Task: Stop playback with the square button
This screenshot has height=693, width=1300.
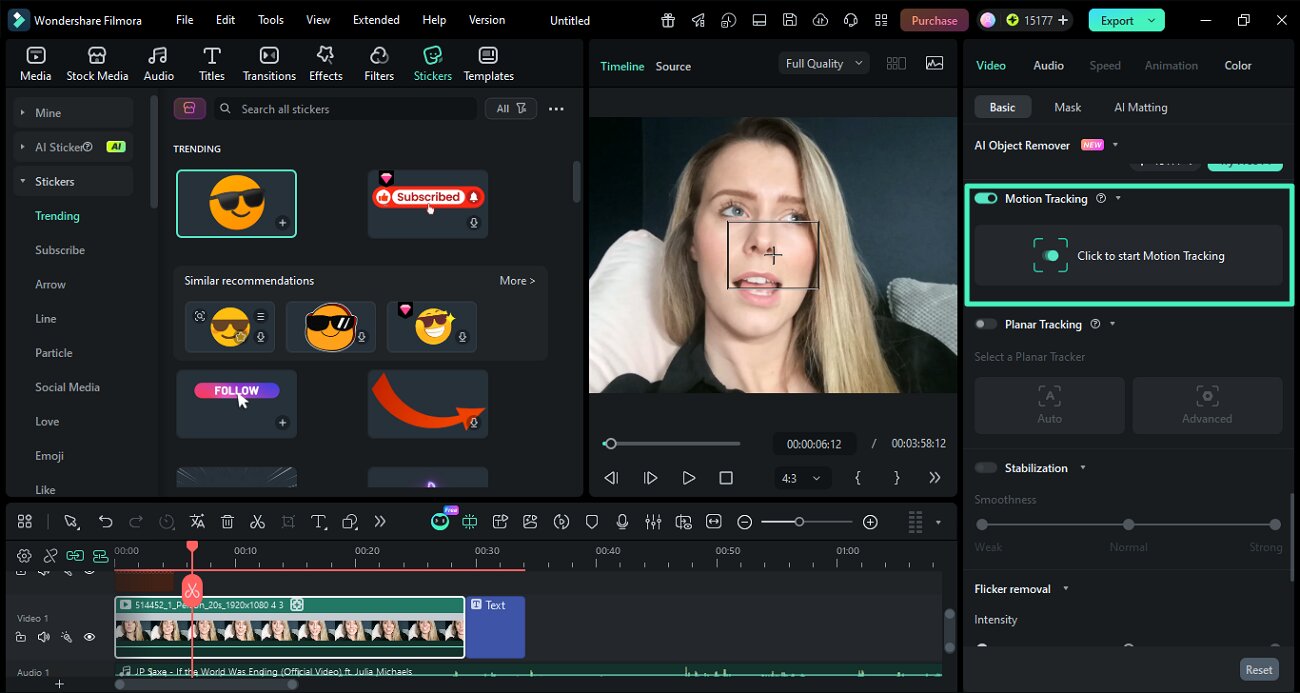Action: [726, 478]
